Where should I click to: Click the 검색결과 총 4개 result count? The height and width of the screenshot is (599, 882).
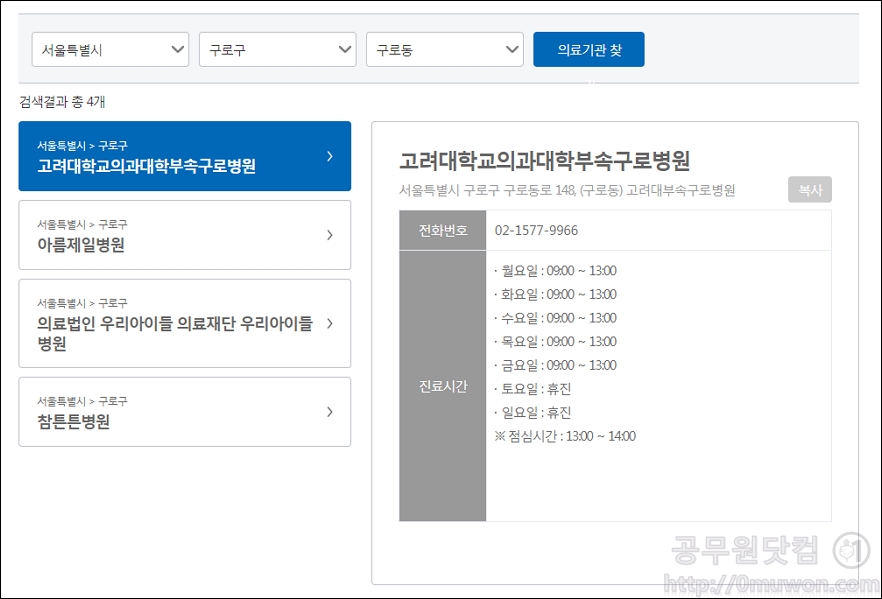pyautogui.click(x=62, y=102)
